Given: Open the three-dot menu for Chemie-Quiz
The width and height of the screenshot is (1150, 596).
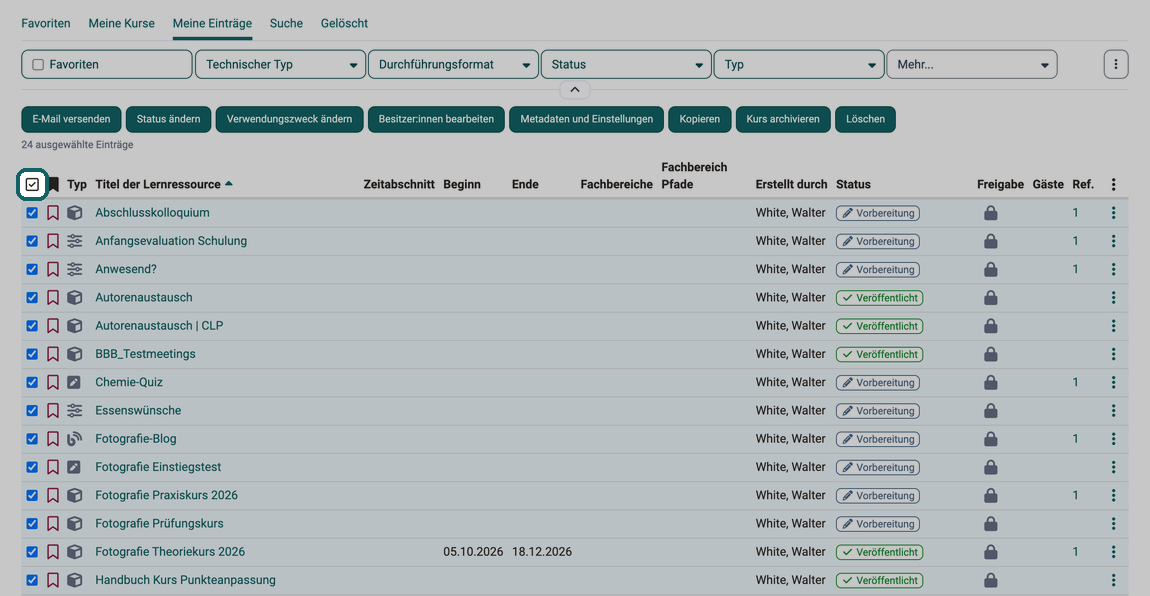Looking at the screenshot, I should click(1113, 383).
